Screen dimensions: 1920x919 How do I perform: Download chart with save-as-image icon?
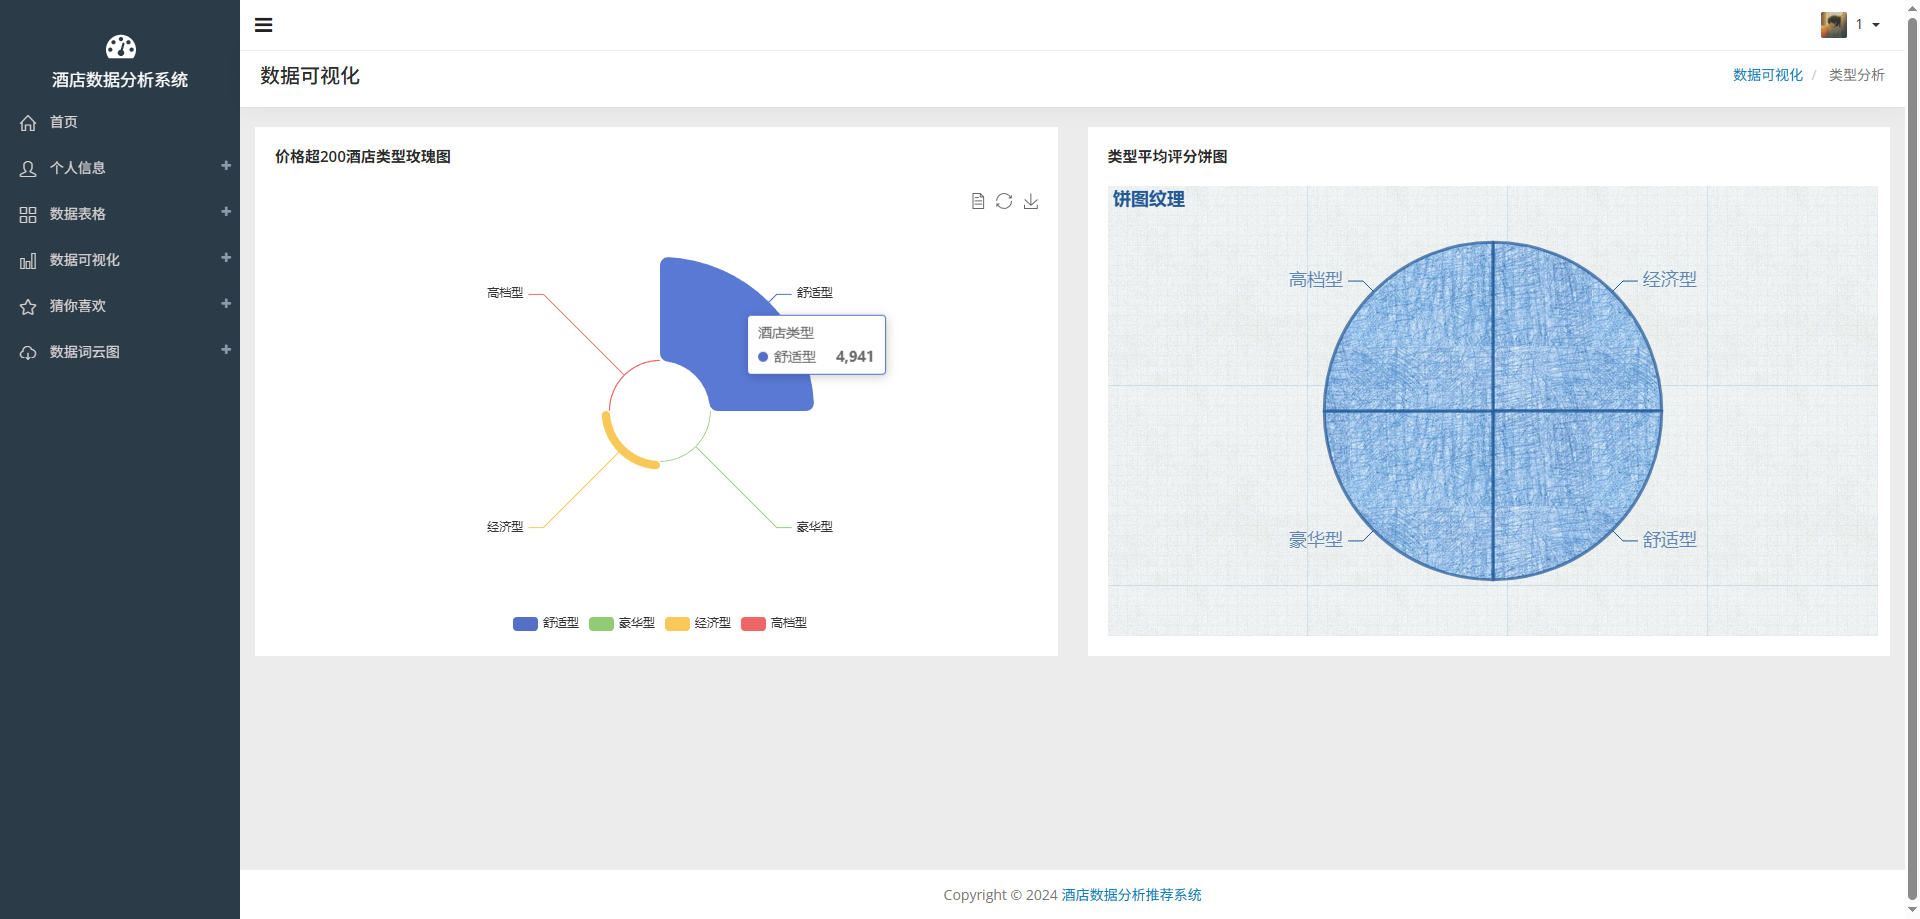[1031, 201]
